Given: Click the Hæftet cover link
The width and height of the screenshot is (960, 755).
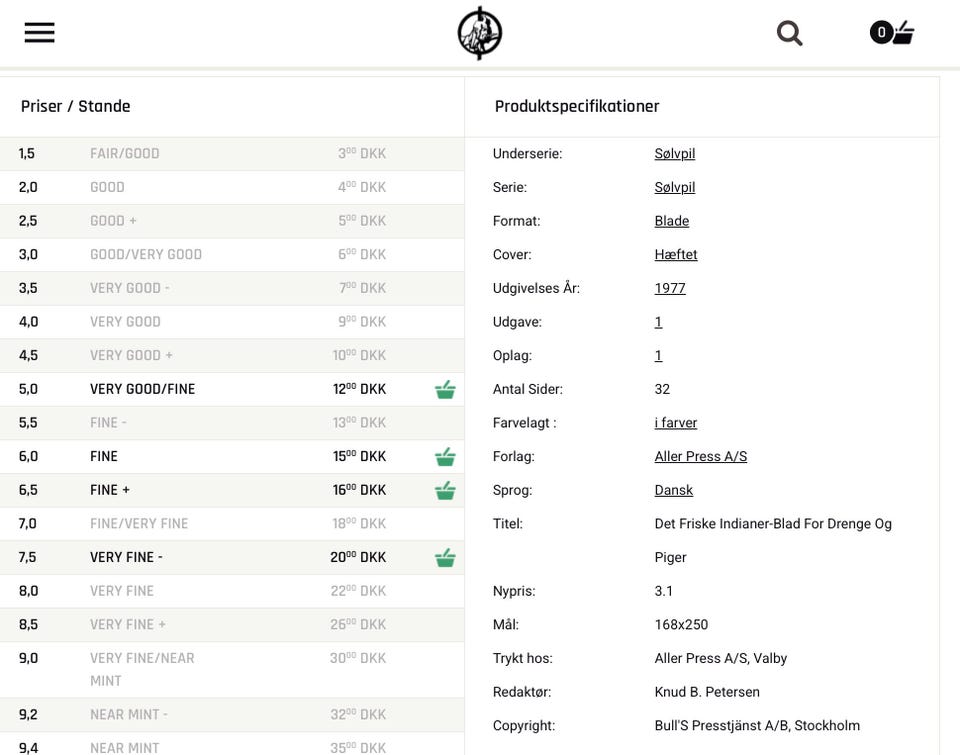Looking at the screenshot, I should [x=676, y=255].
